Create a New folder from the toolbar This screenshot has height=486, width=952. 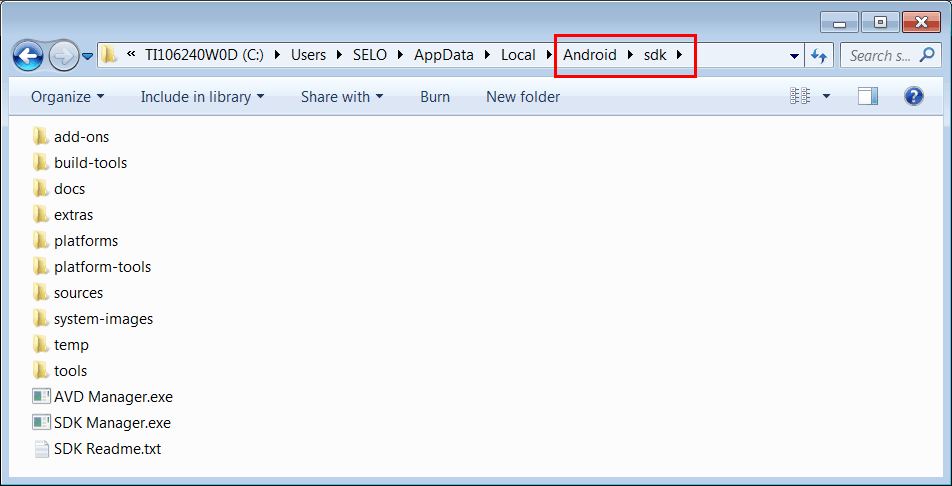click(523, 97)
